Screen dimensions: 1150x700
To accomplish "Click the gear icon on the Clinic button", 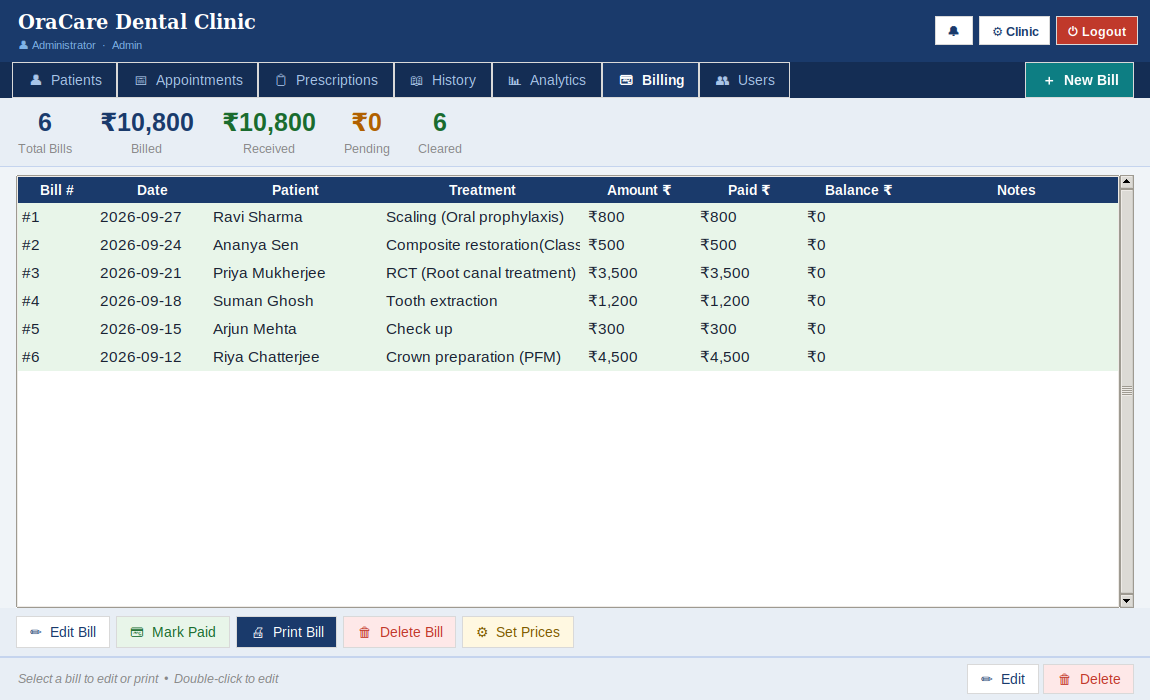I will [997, 32].
